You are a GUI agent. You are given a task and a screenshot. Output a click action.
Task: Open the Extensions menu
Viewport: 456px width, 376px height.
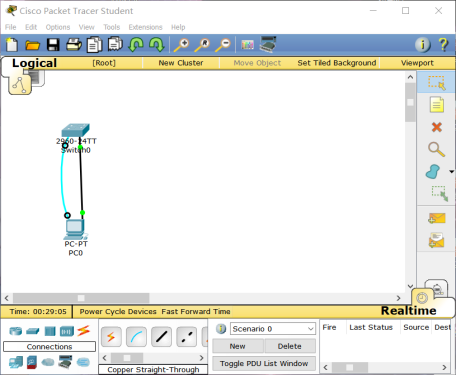[145, 27]
